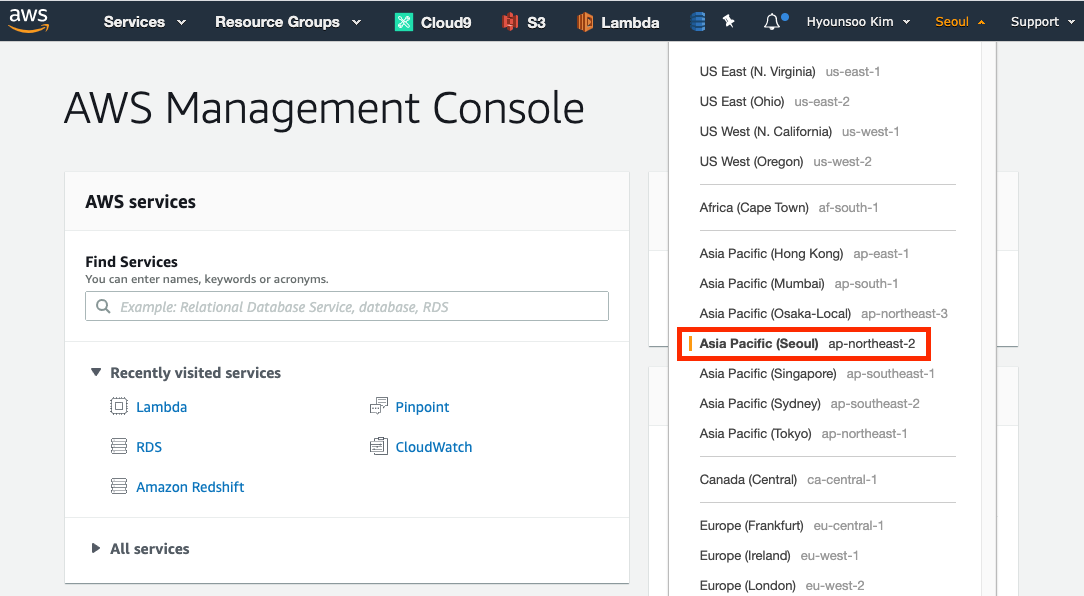Select Asia Pacific (Singapore) region
1084x596 pixels.
[816, 374]
